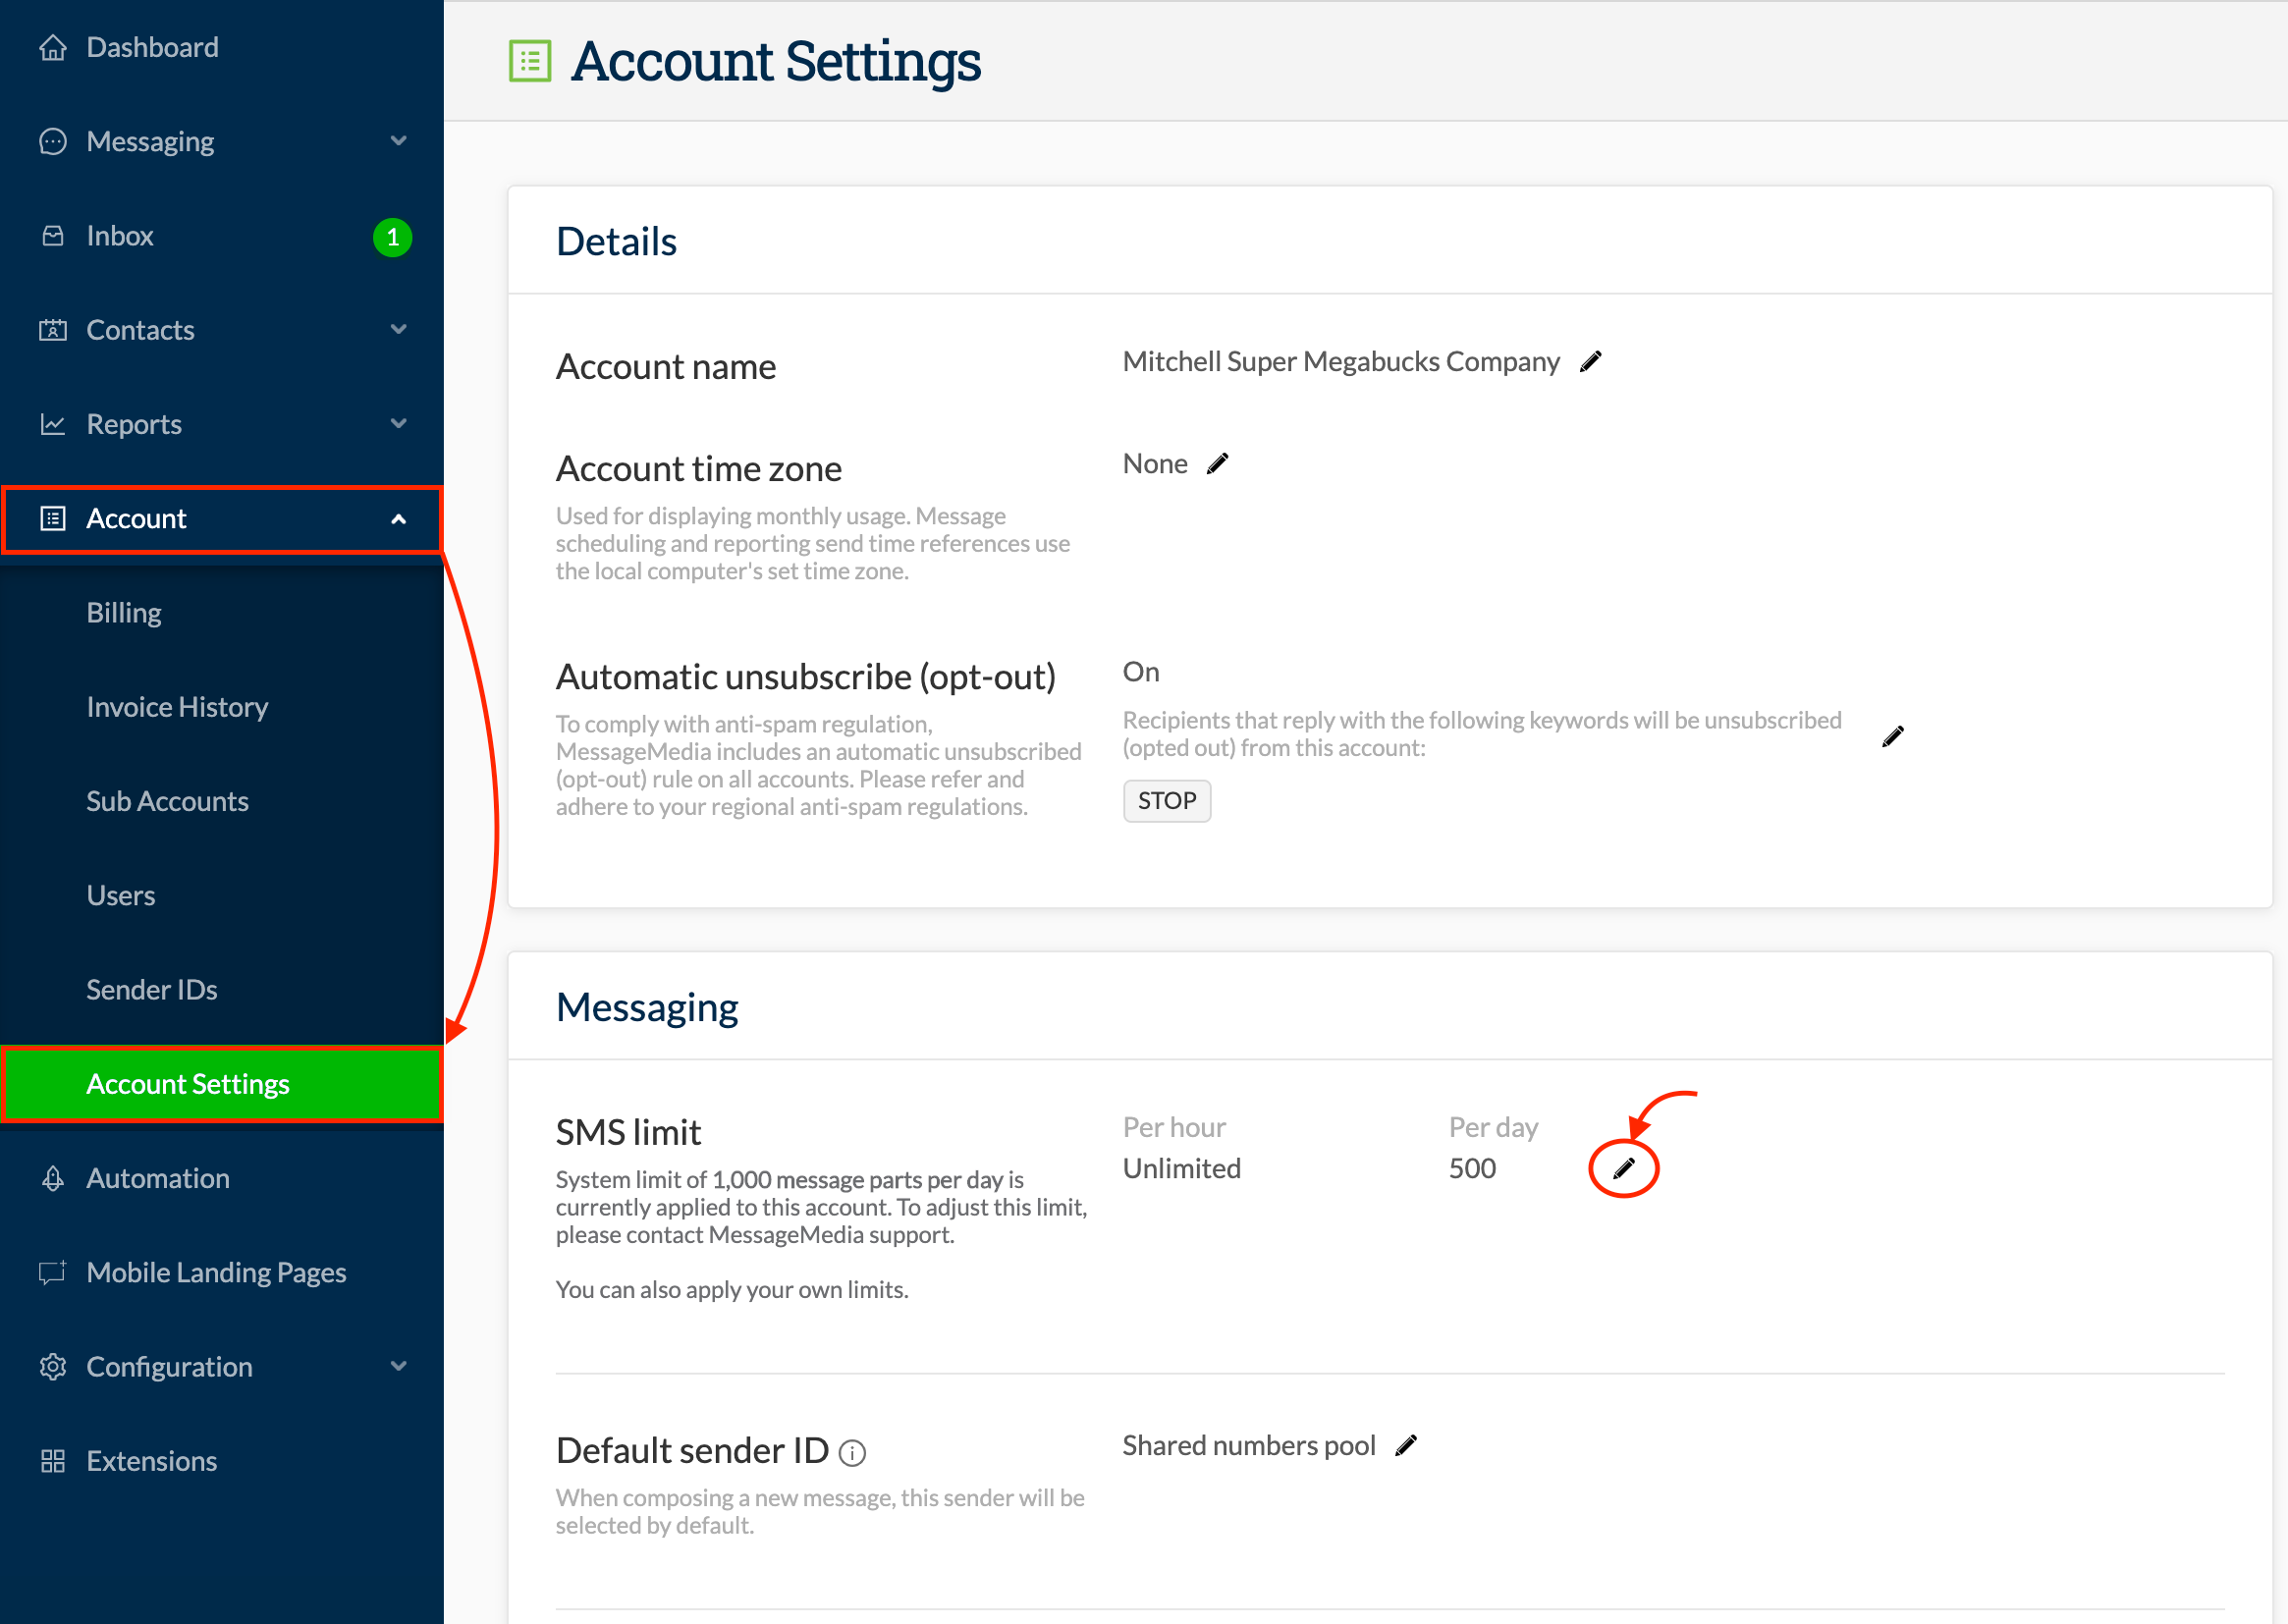Click the Account time zone label

(699, 468)
